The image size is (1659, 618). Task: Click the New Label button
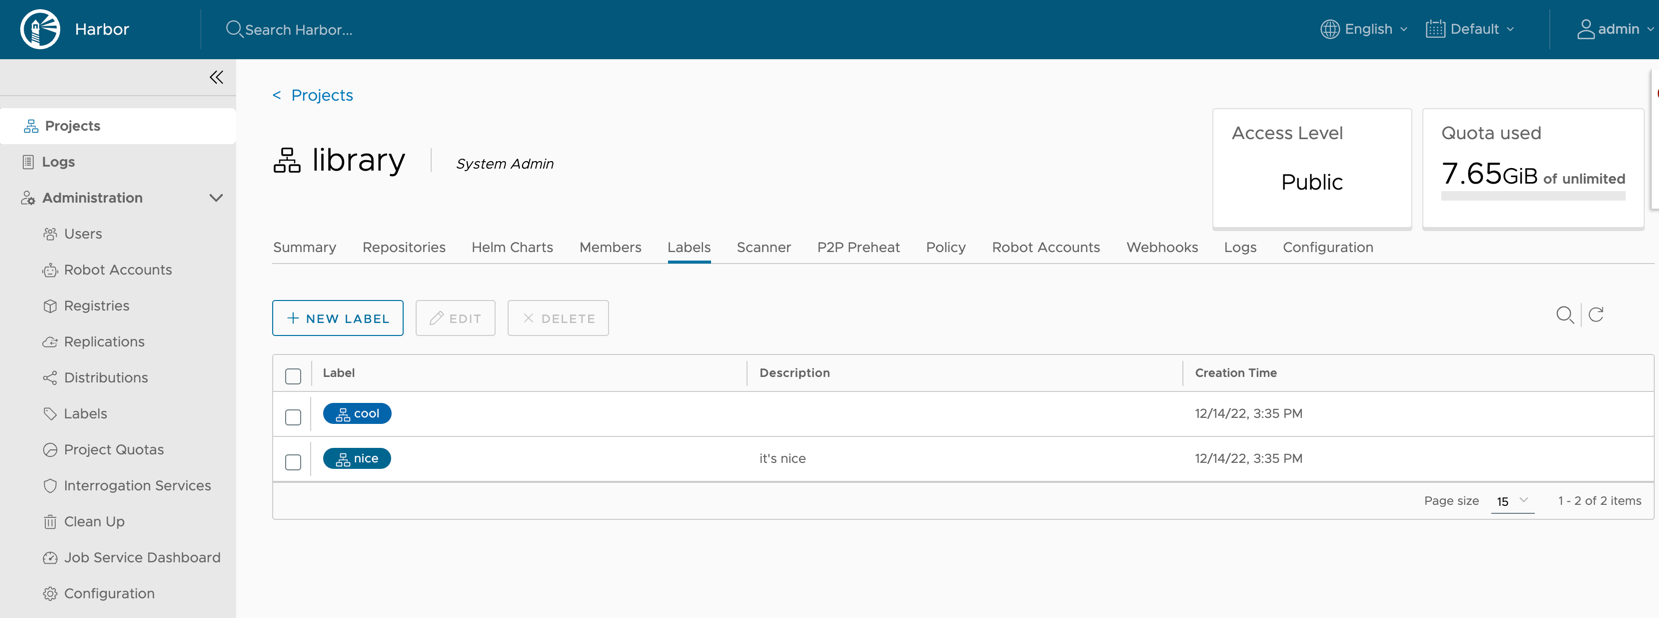tap(338, 318)
